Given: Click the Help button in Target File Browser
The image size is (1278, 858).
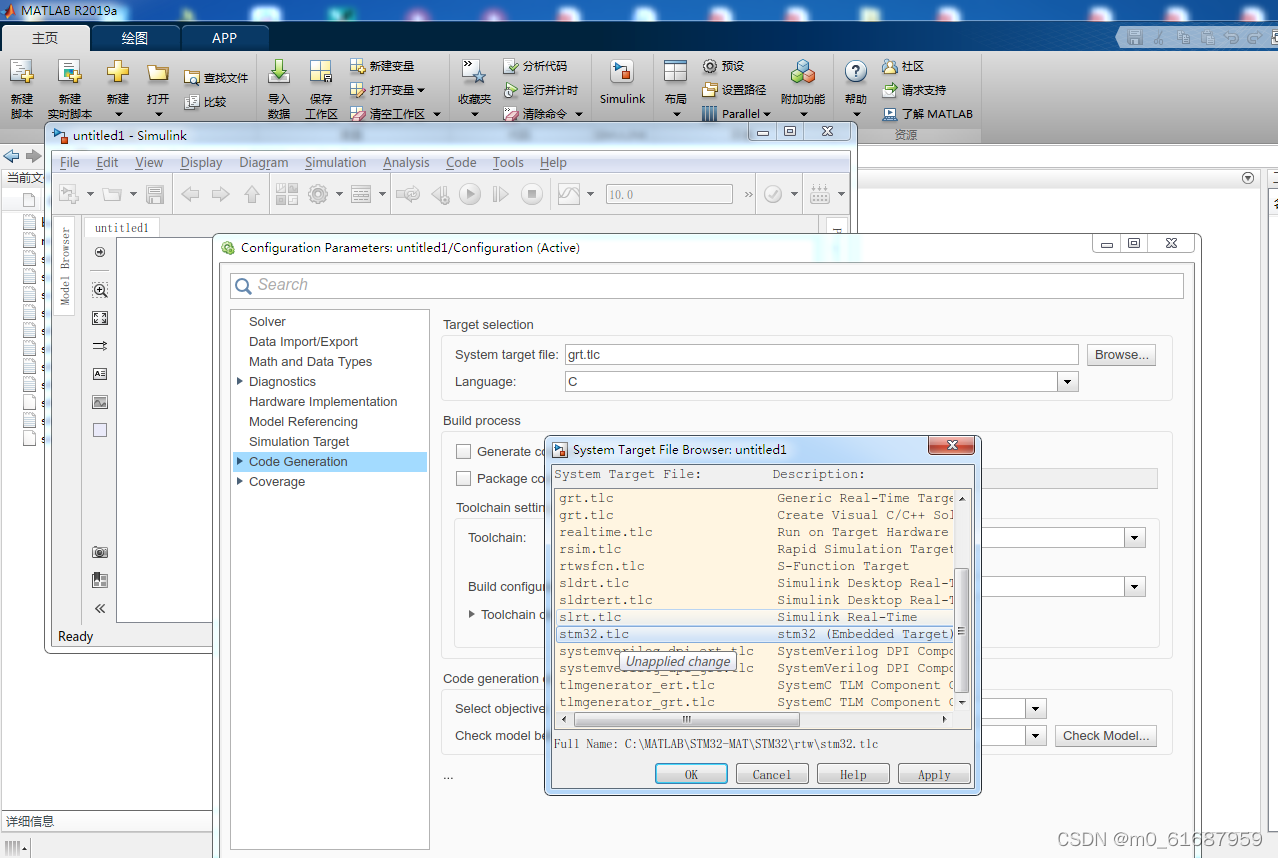Looking at the screenshot, I should (x=853, y=774).
